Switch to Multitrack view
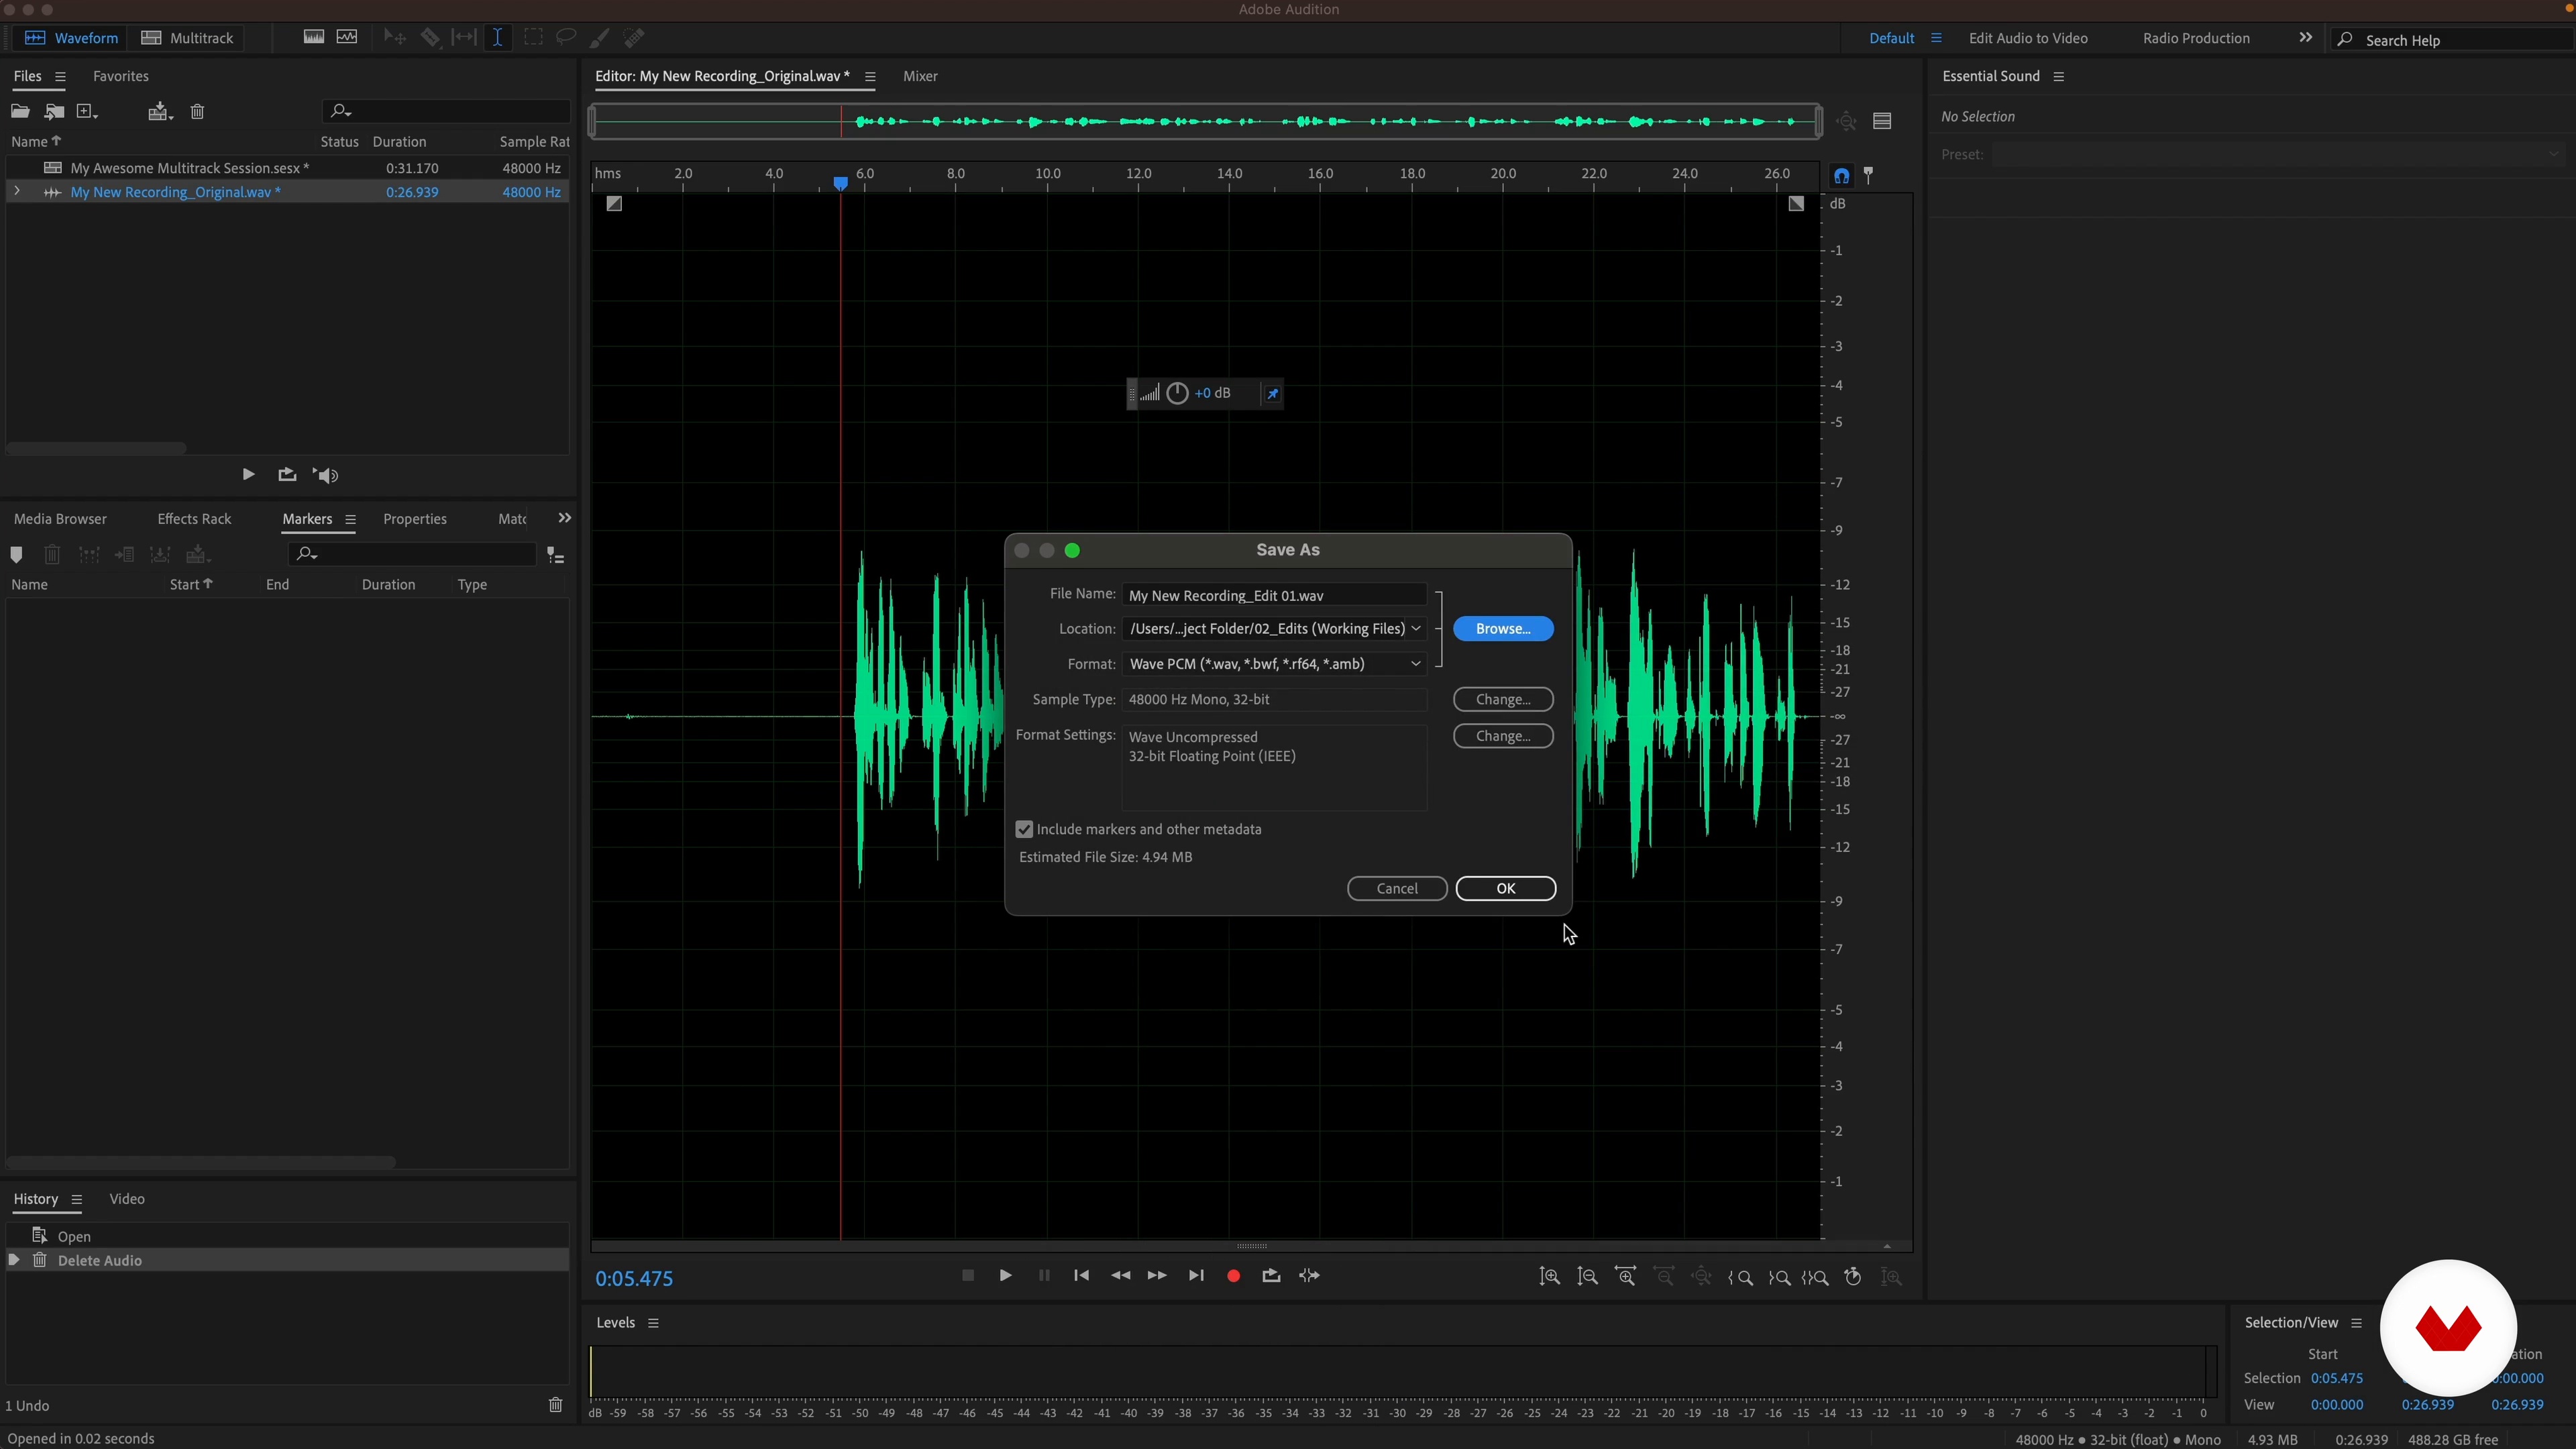 point(187,38)
